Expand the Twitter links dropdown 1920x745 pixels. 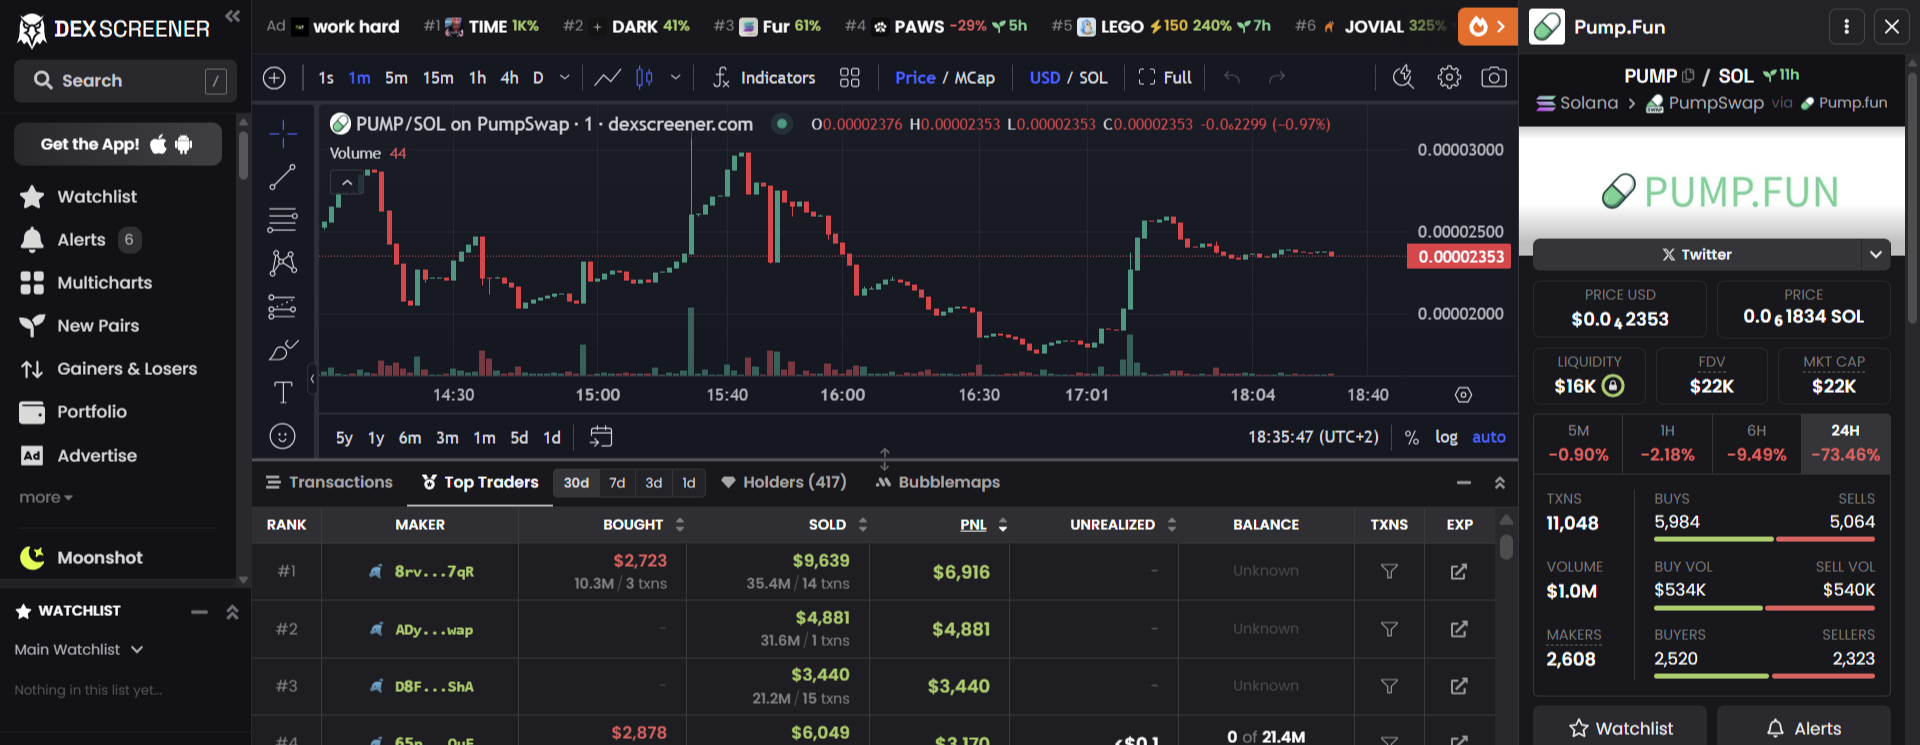[1876, 255]
